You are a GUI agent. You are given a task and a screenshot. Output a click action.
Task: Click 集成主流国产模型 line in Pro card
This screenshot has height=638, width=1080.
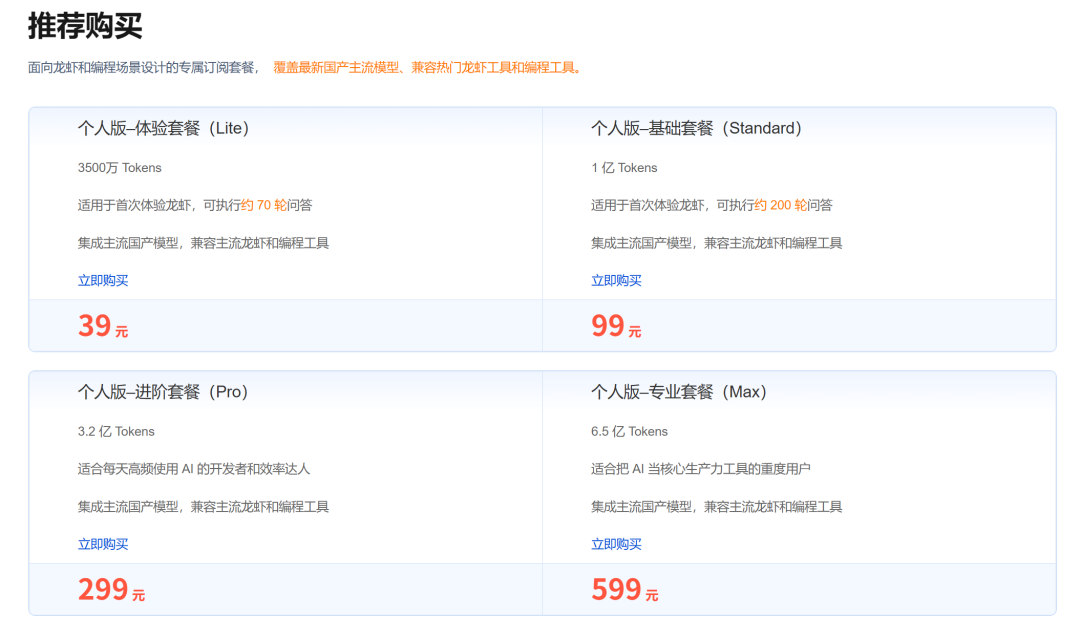(x=203, y=507)
